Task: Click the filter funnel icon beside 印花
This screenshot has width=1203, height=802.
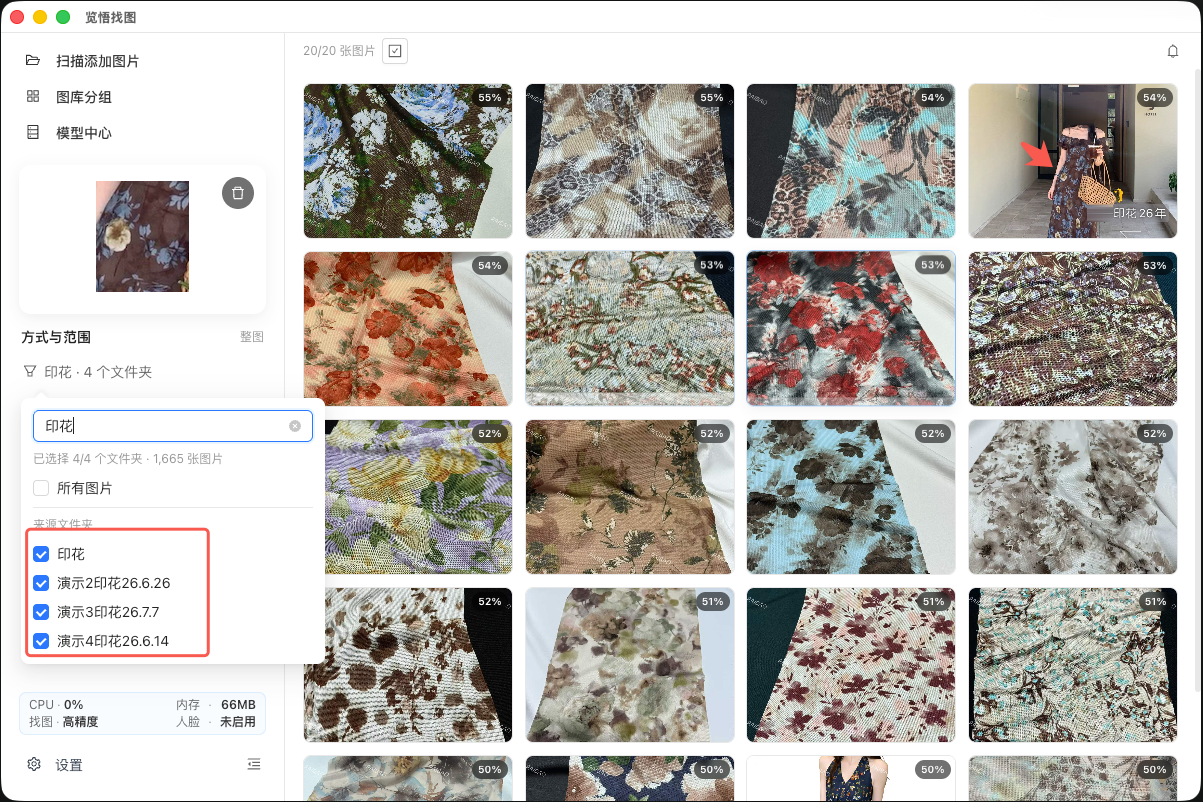Action: 30,372
